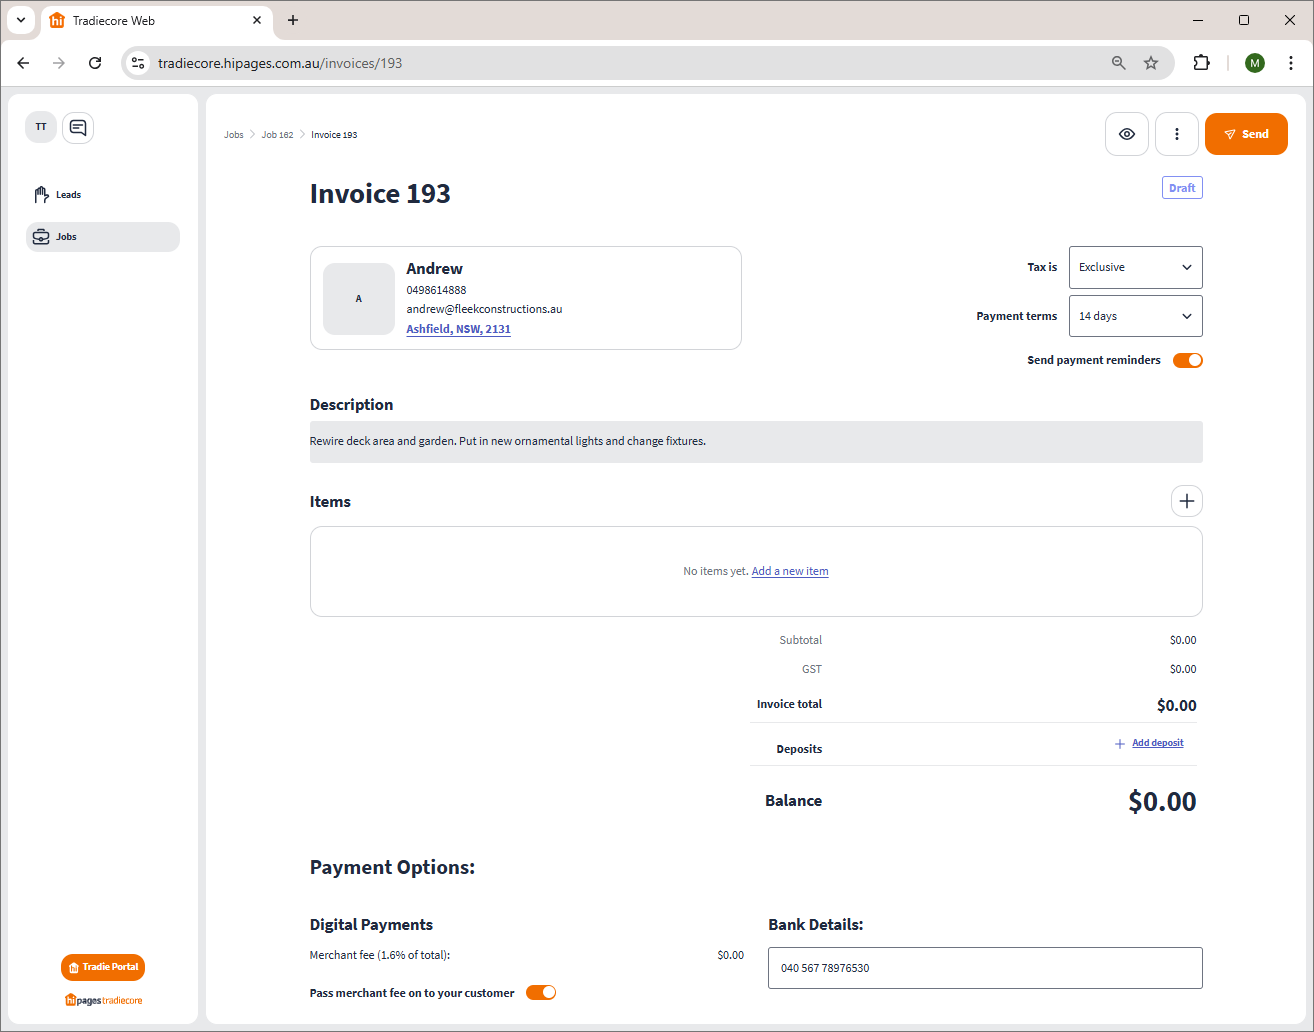The image size is (1314, 1032).
Task: Click the Description text area
Action: (755, 441)
